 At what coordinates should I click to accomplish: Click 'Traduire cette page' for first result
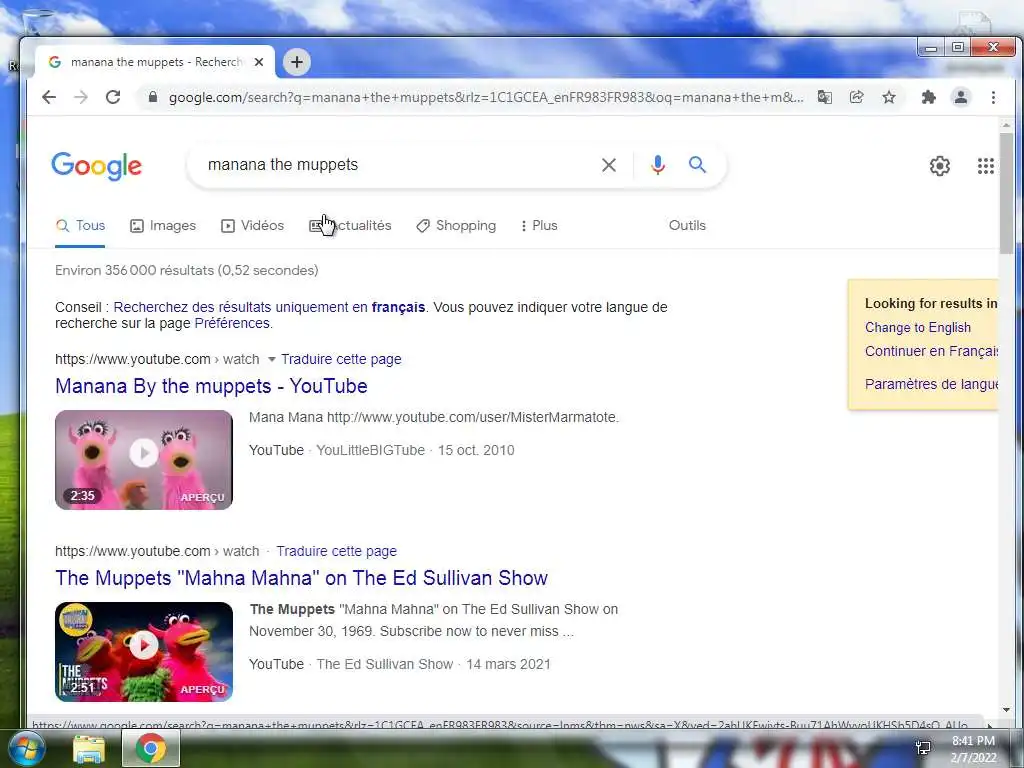coord(341,359)
